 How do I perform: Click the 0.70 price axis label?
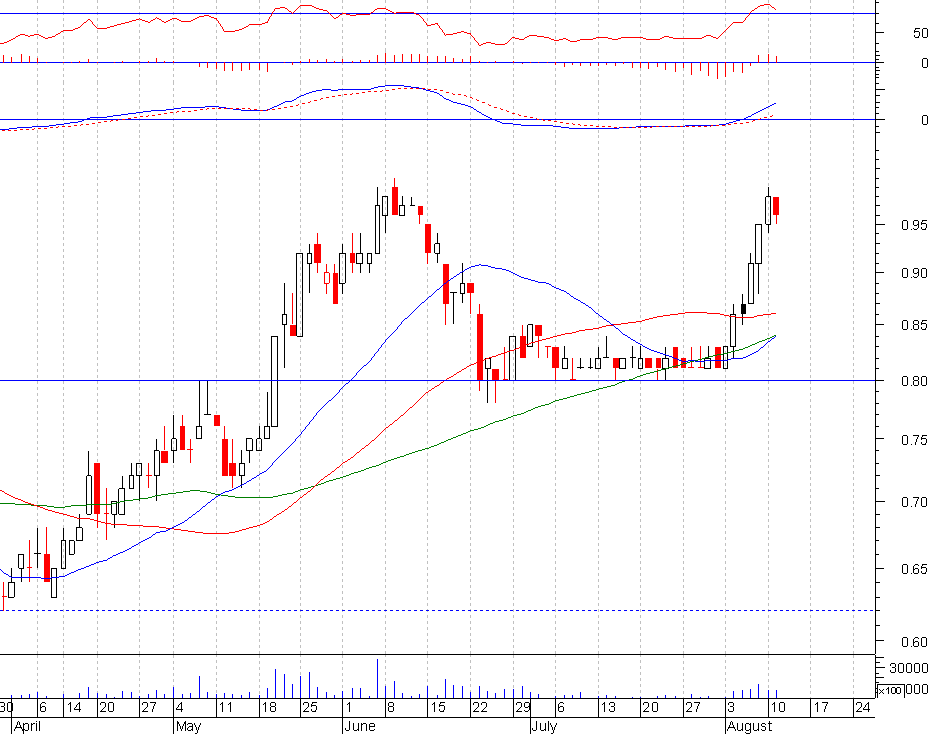tap(914, 502)
